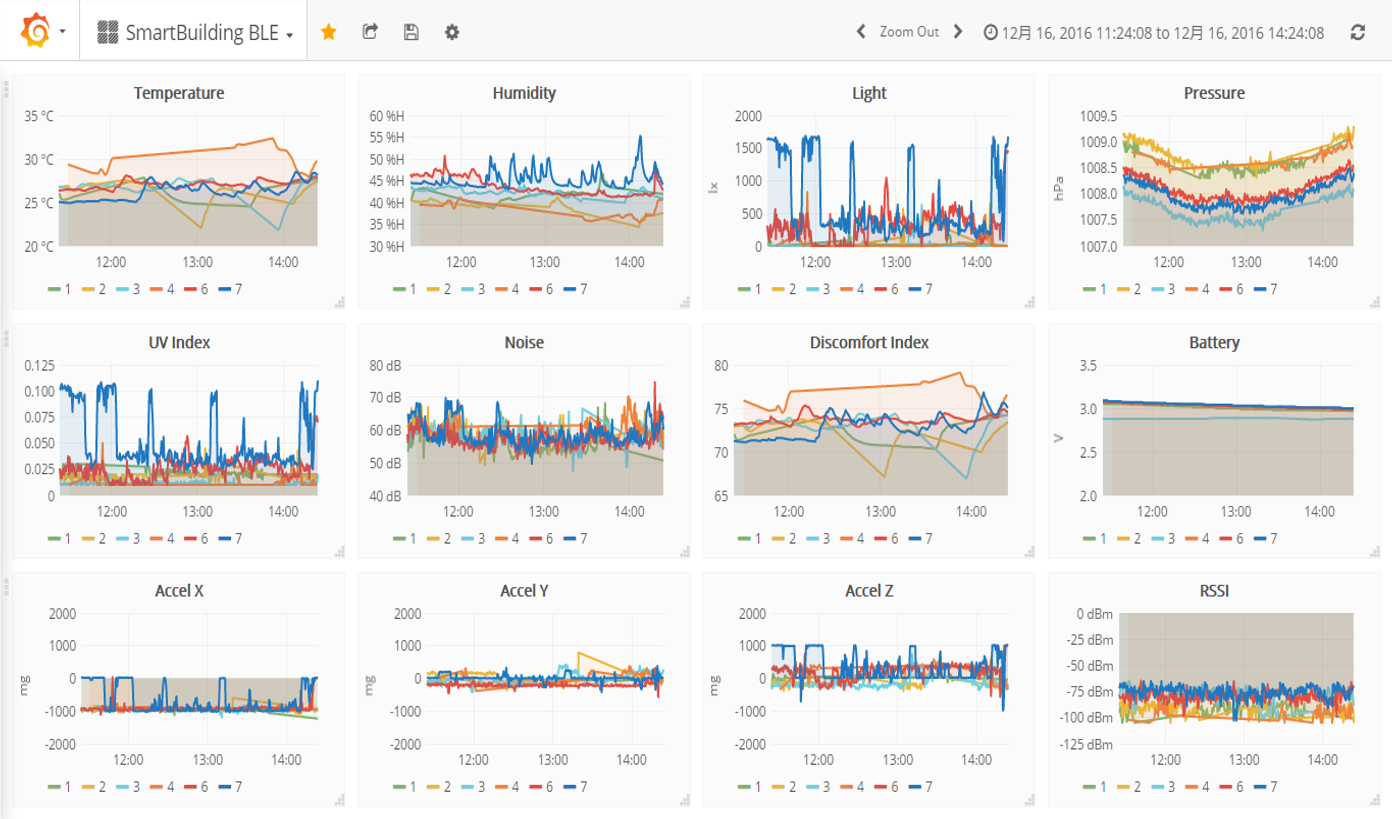Save the dashboard with floppy icon
The image size is (1392, 819).
(411, 32)
